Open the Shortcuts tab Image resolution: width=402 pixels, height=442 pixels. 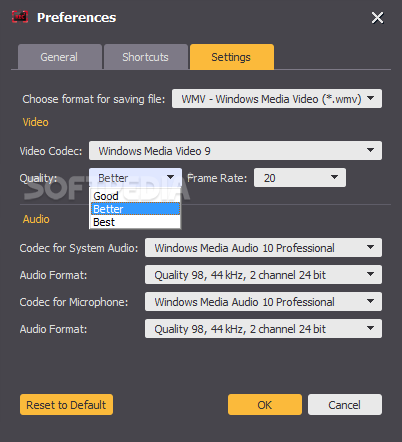pyautogui.click(x=146, y=57)
